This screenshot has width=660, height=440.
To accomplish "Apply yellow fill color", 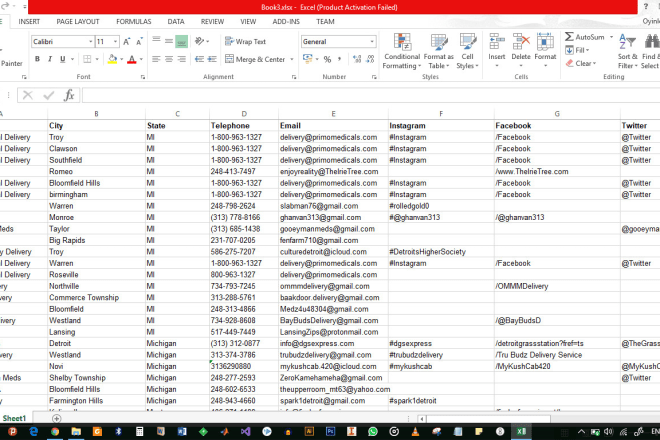I will point(112,59).
